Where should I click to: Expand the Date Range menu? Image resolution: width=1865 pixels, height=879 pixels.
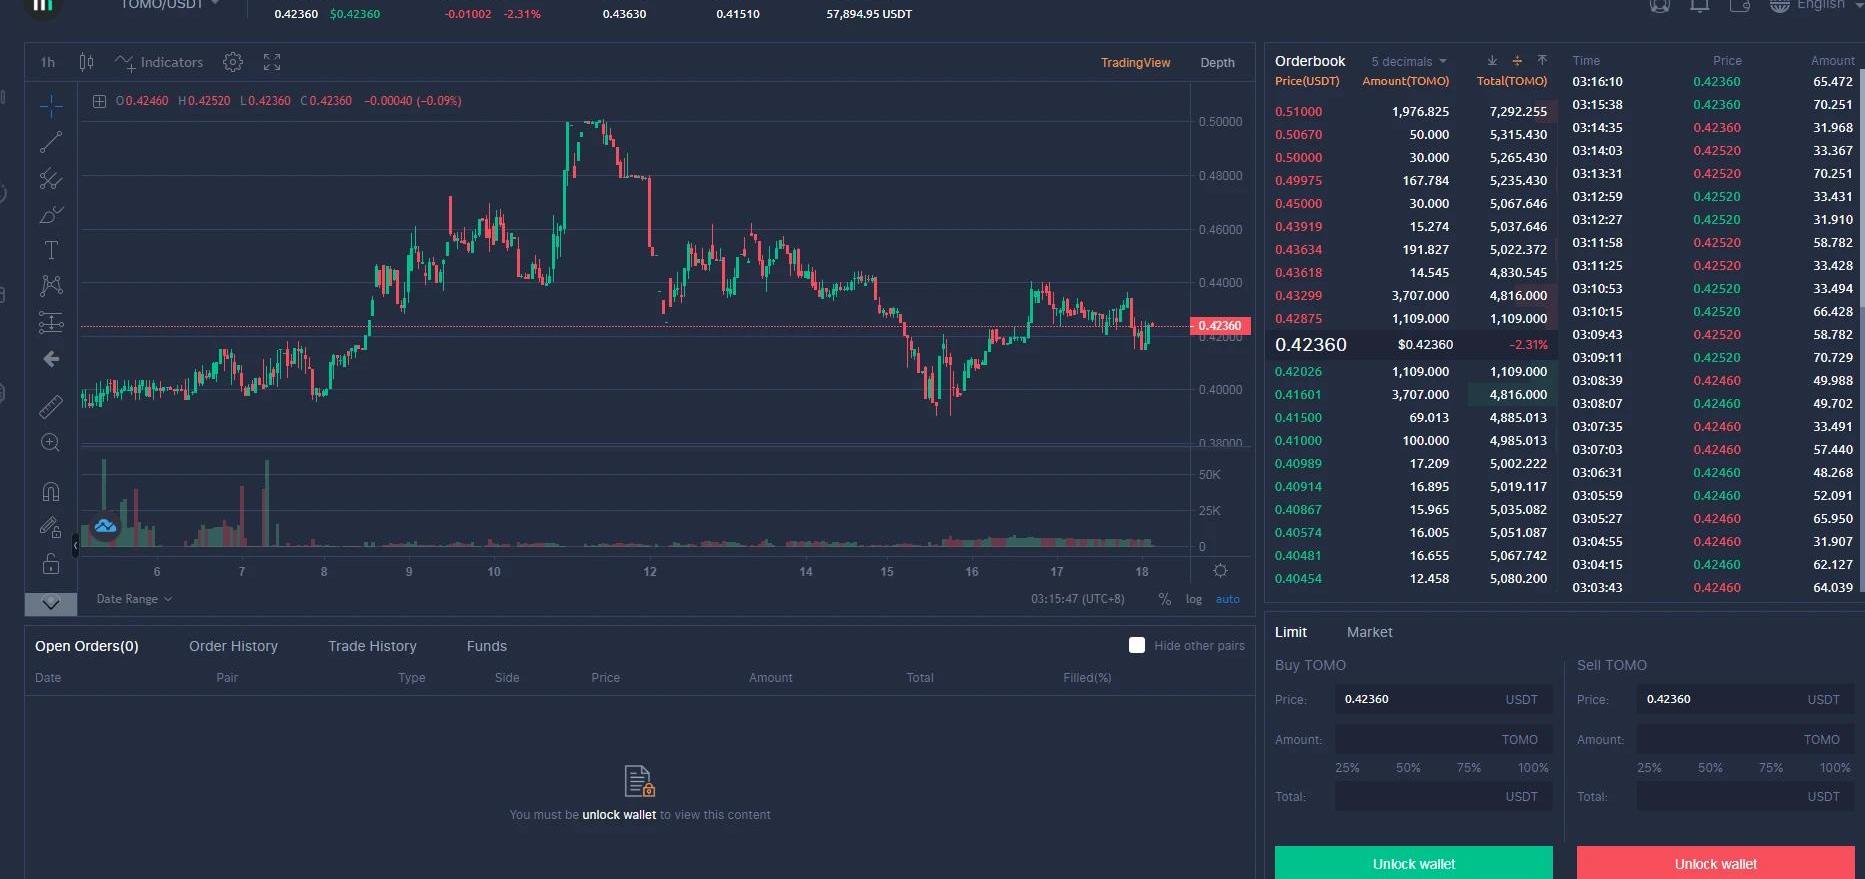pyautogui.click(x=134, y=599)
